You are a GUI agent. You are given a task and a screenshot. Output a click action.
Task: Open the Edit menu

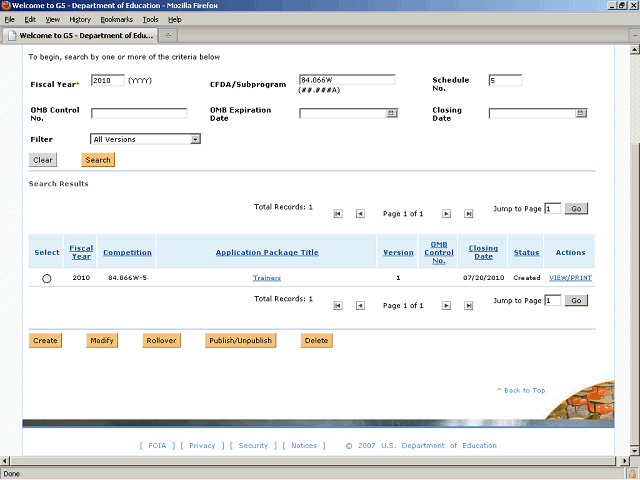(30, 20)
